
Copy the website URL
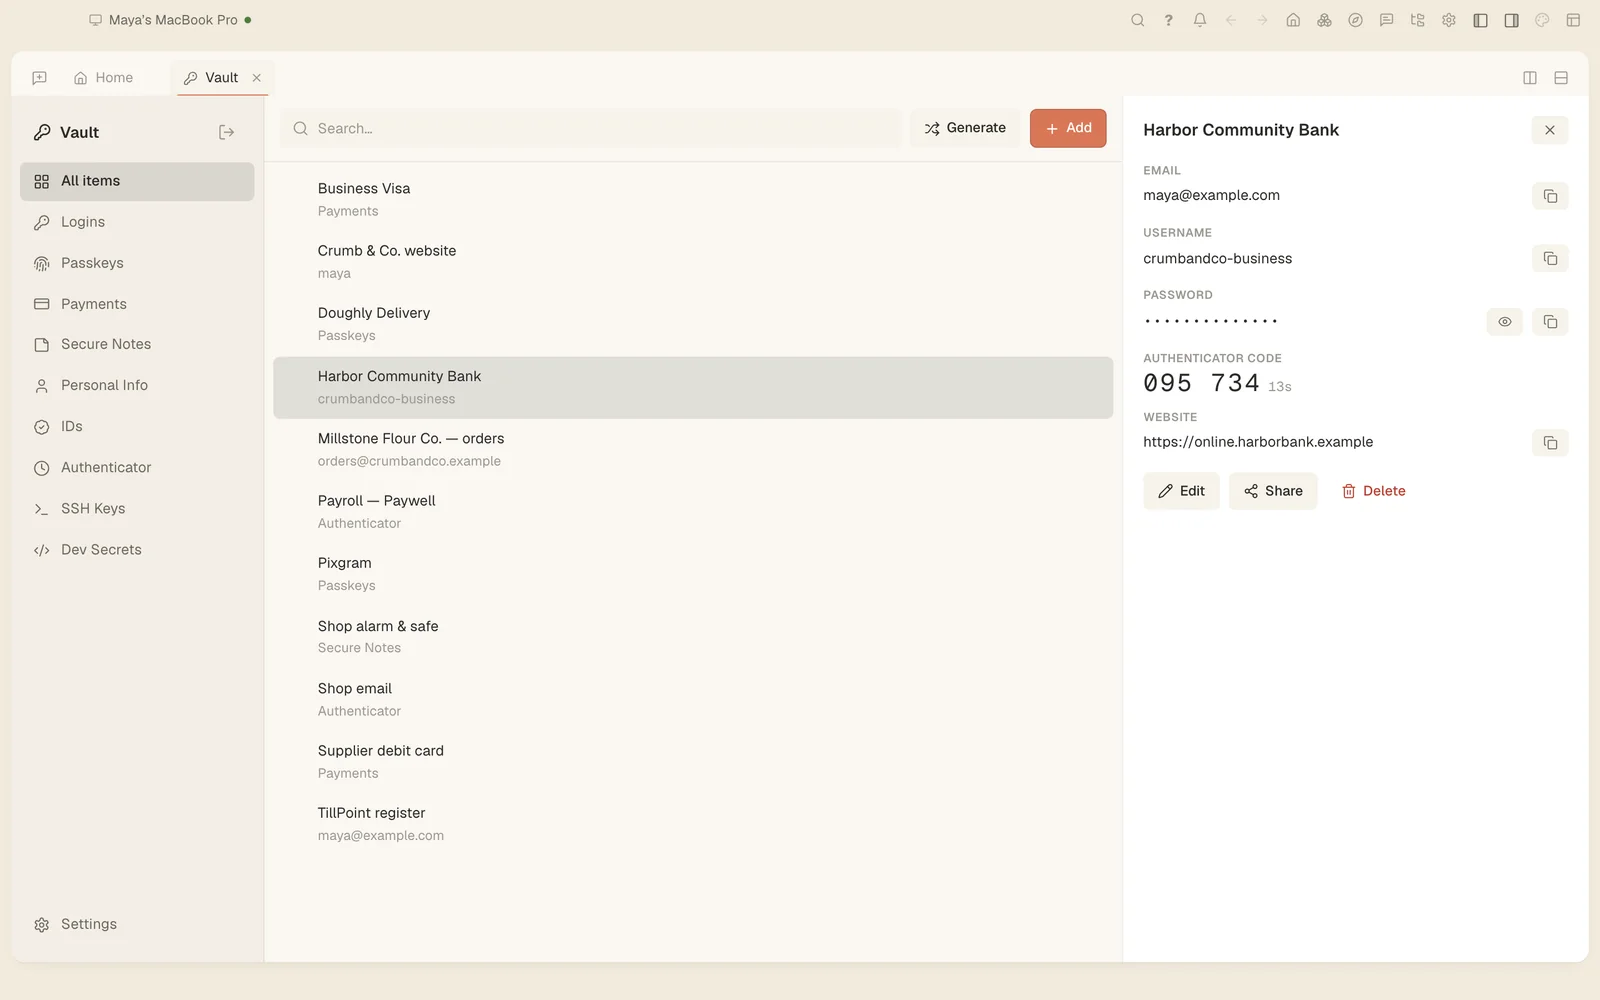click(x=1550, y=443)
